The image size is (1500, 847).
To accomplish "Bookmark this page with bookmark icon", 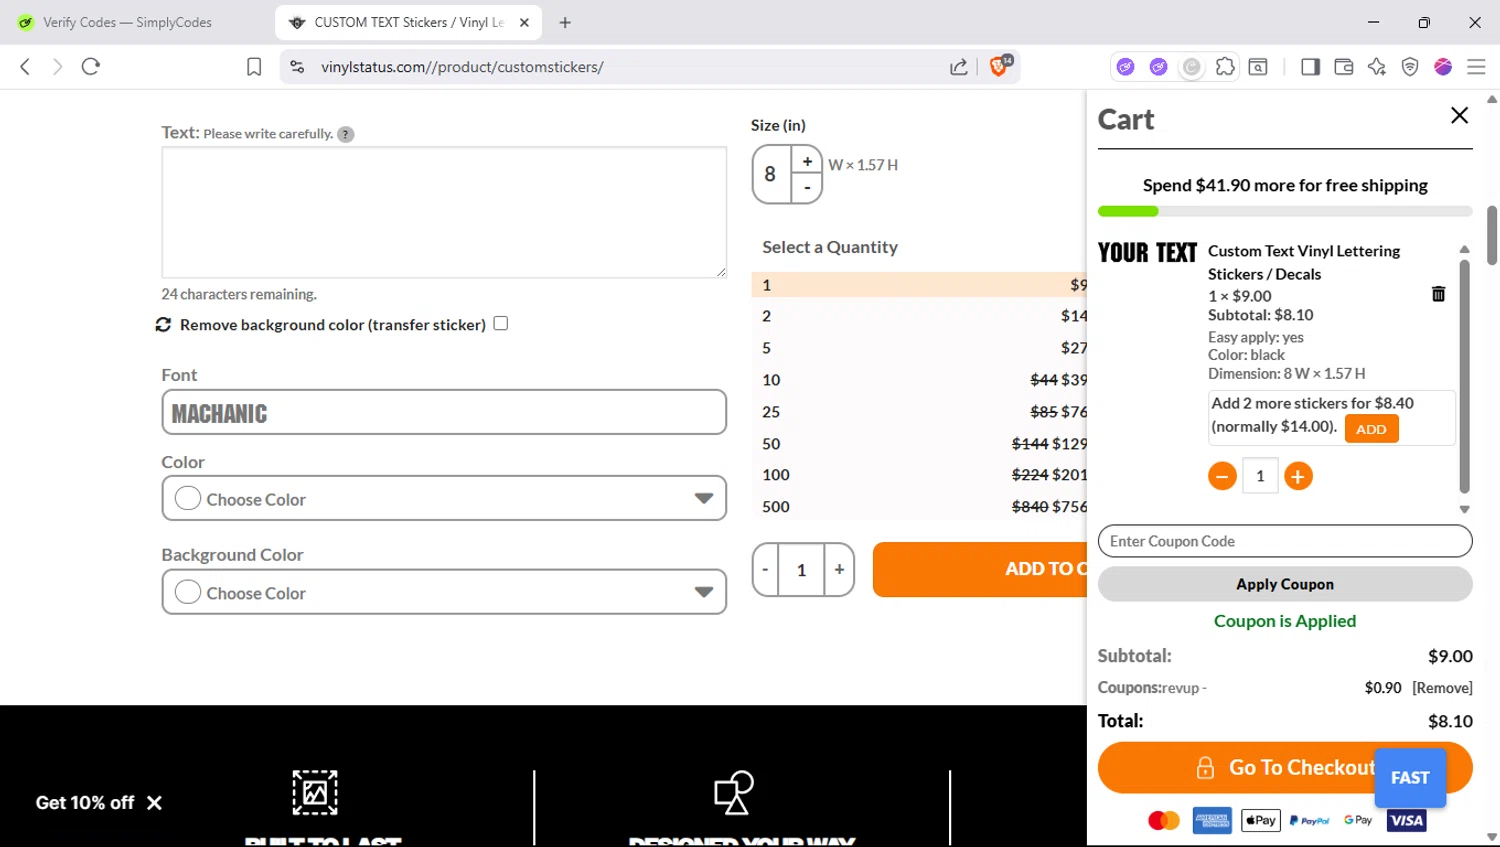I will coord(254,67).
